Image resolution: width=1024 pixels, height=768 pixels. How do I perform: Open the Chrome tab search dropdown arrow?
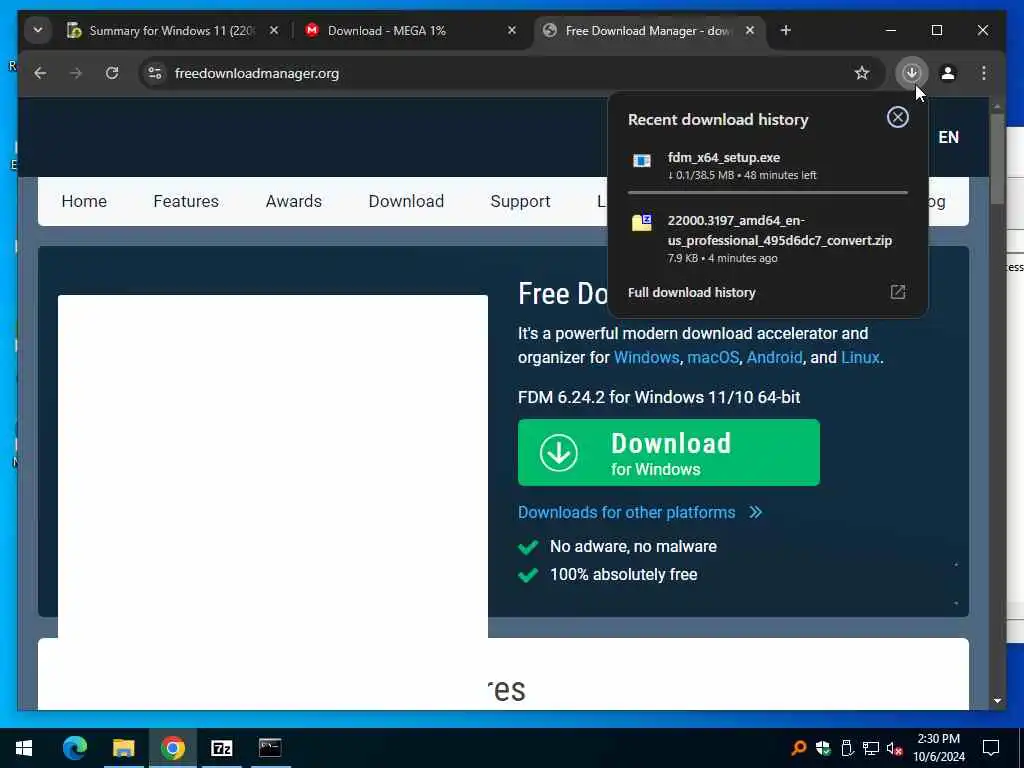pos(38,30)
